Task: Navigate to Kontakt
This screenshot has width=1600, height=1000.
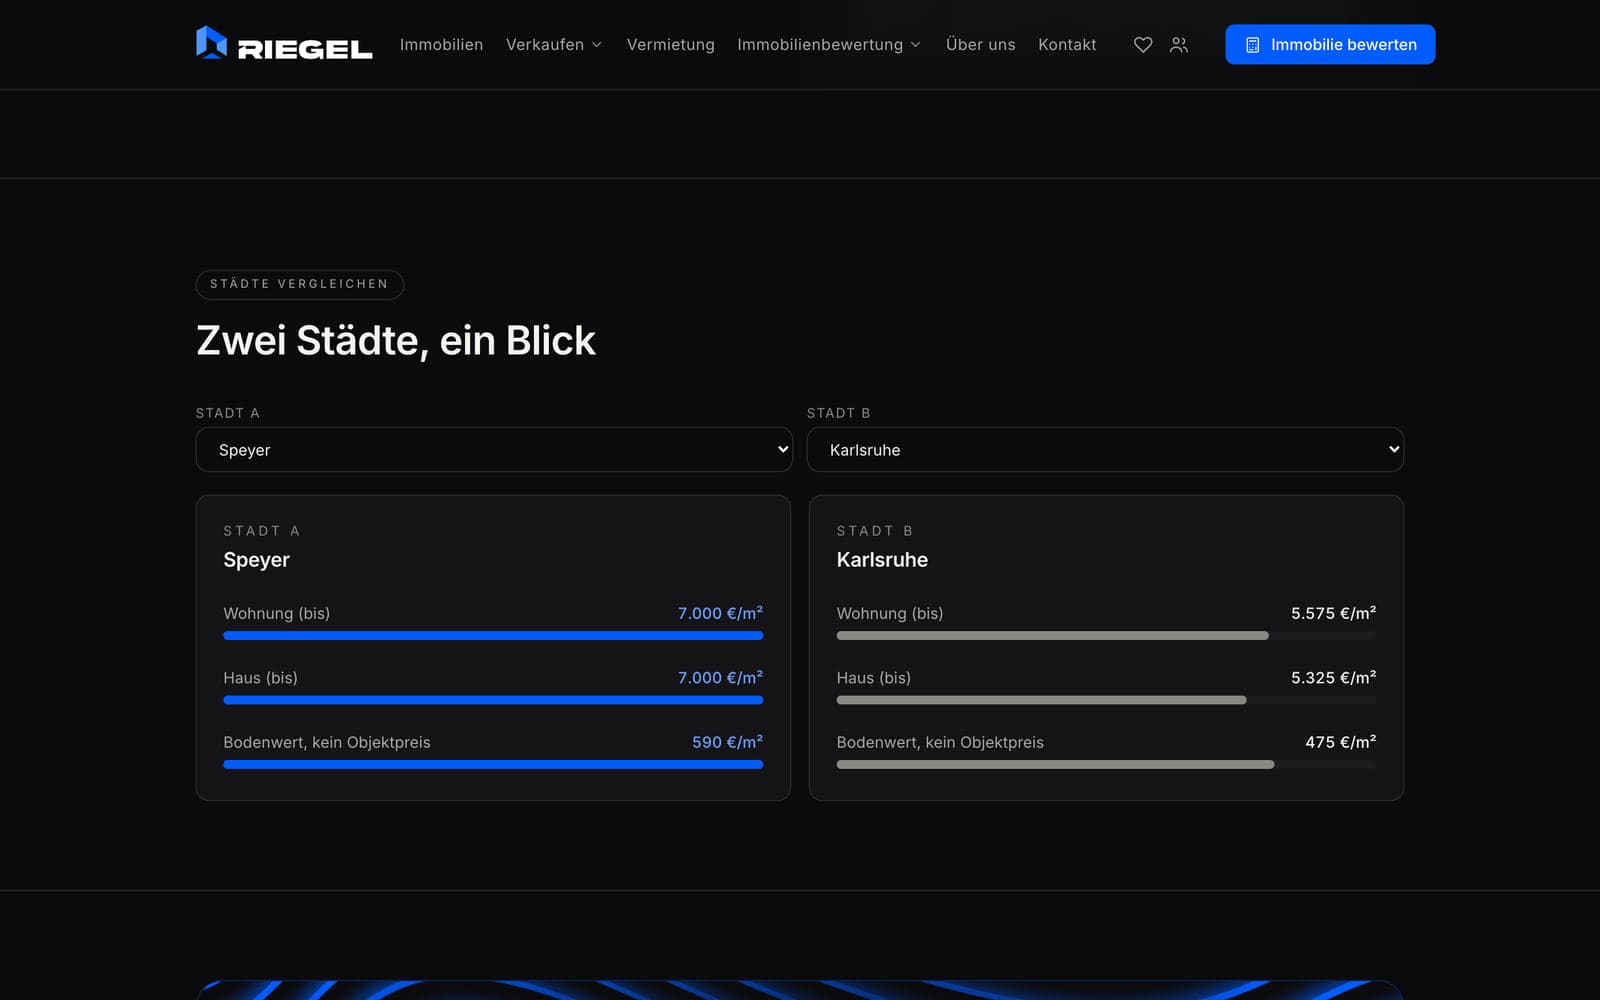Action: pyautogui.click(x=1067, y=45)
